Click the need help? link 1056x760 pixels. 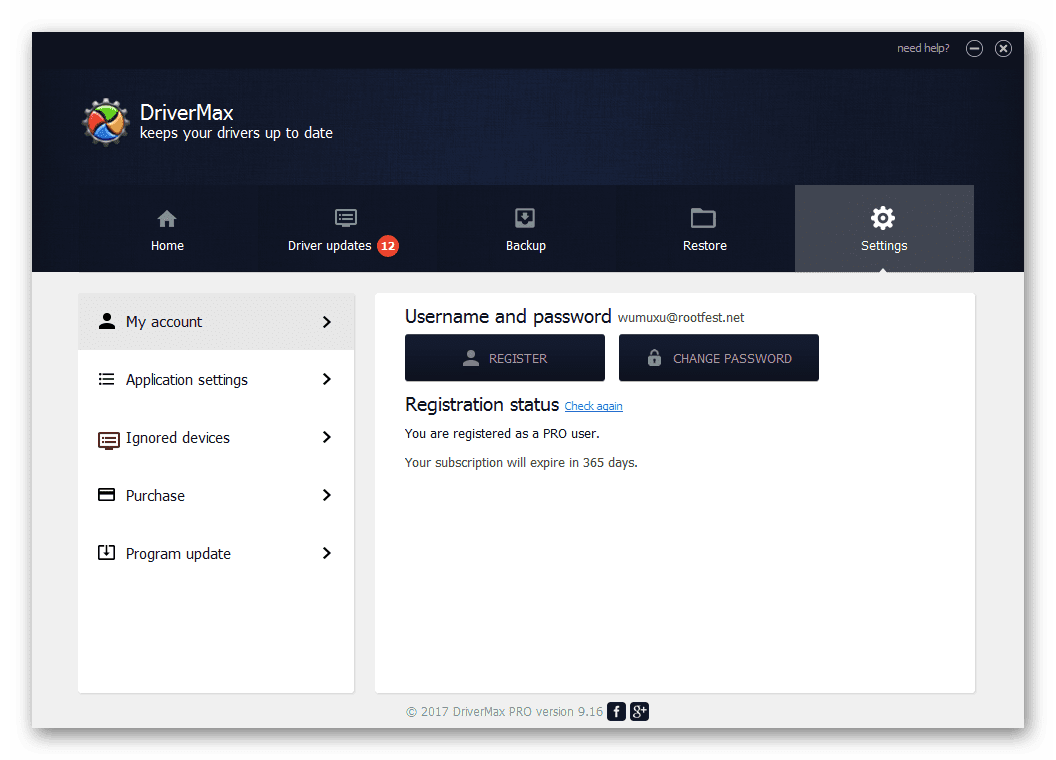(923, 49)
